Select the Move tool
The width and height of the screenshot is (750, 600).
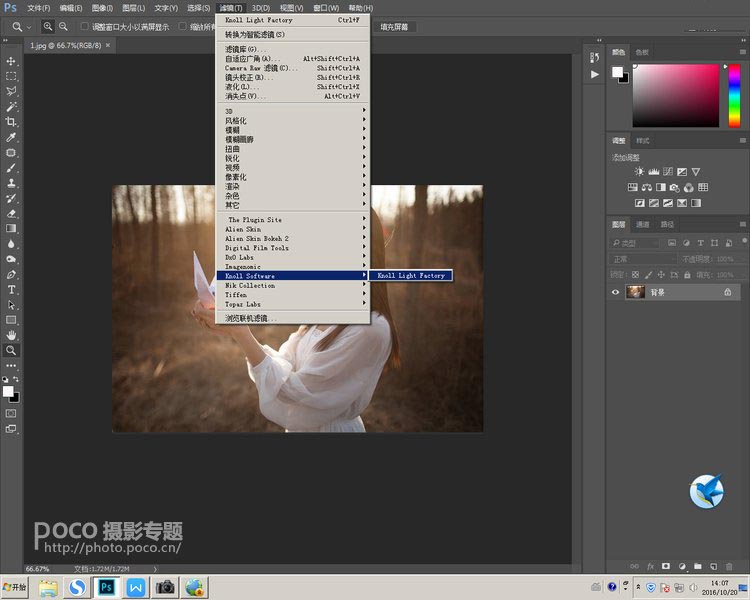[11, 61]
